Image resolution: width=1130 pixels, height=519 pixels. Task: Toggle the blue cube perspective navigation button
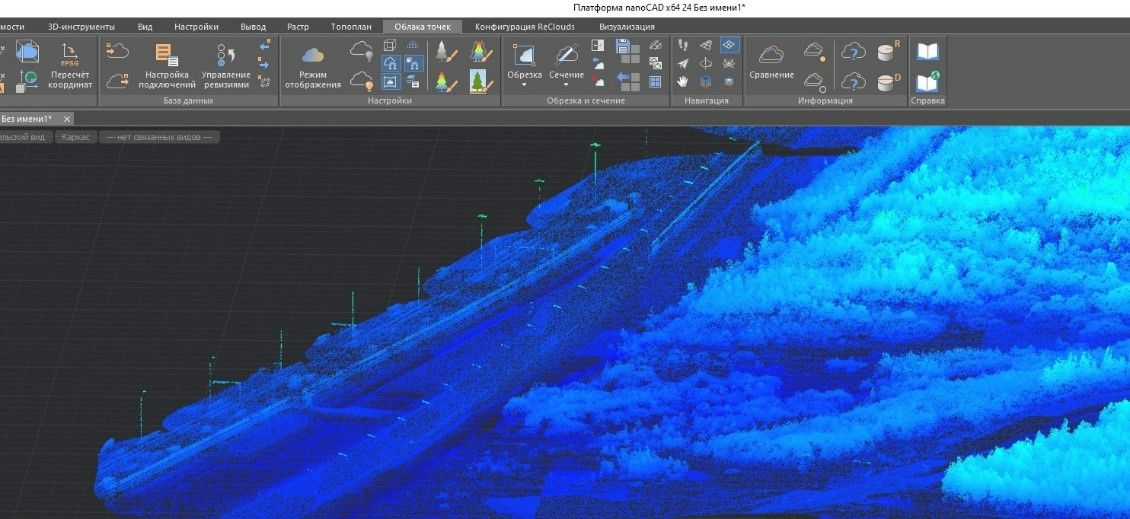coord(706,81)
